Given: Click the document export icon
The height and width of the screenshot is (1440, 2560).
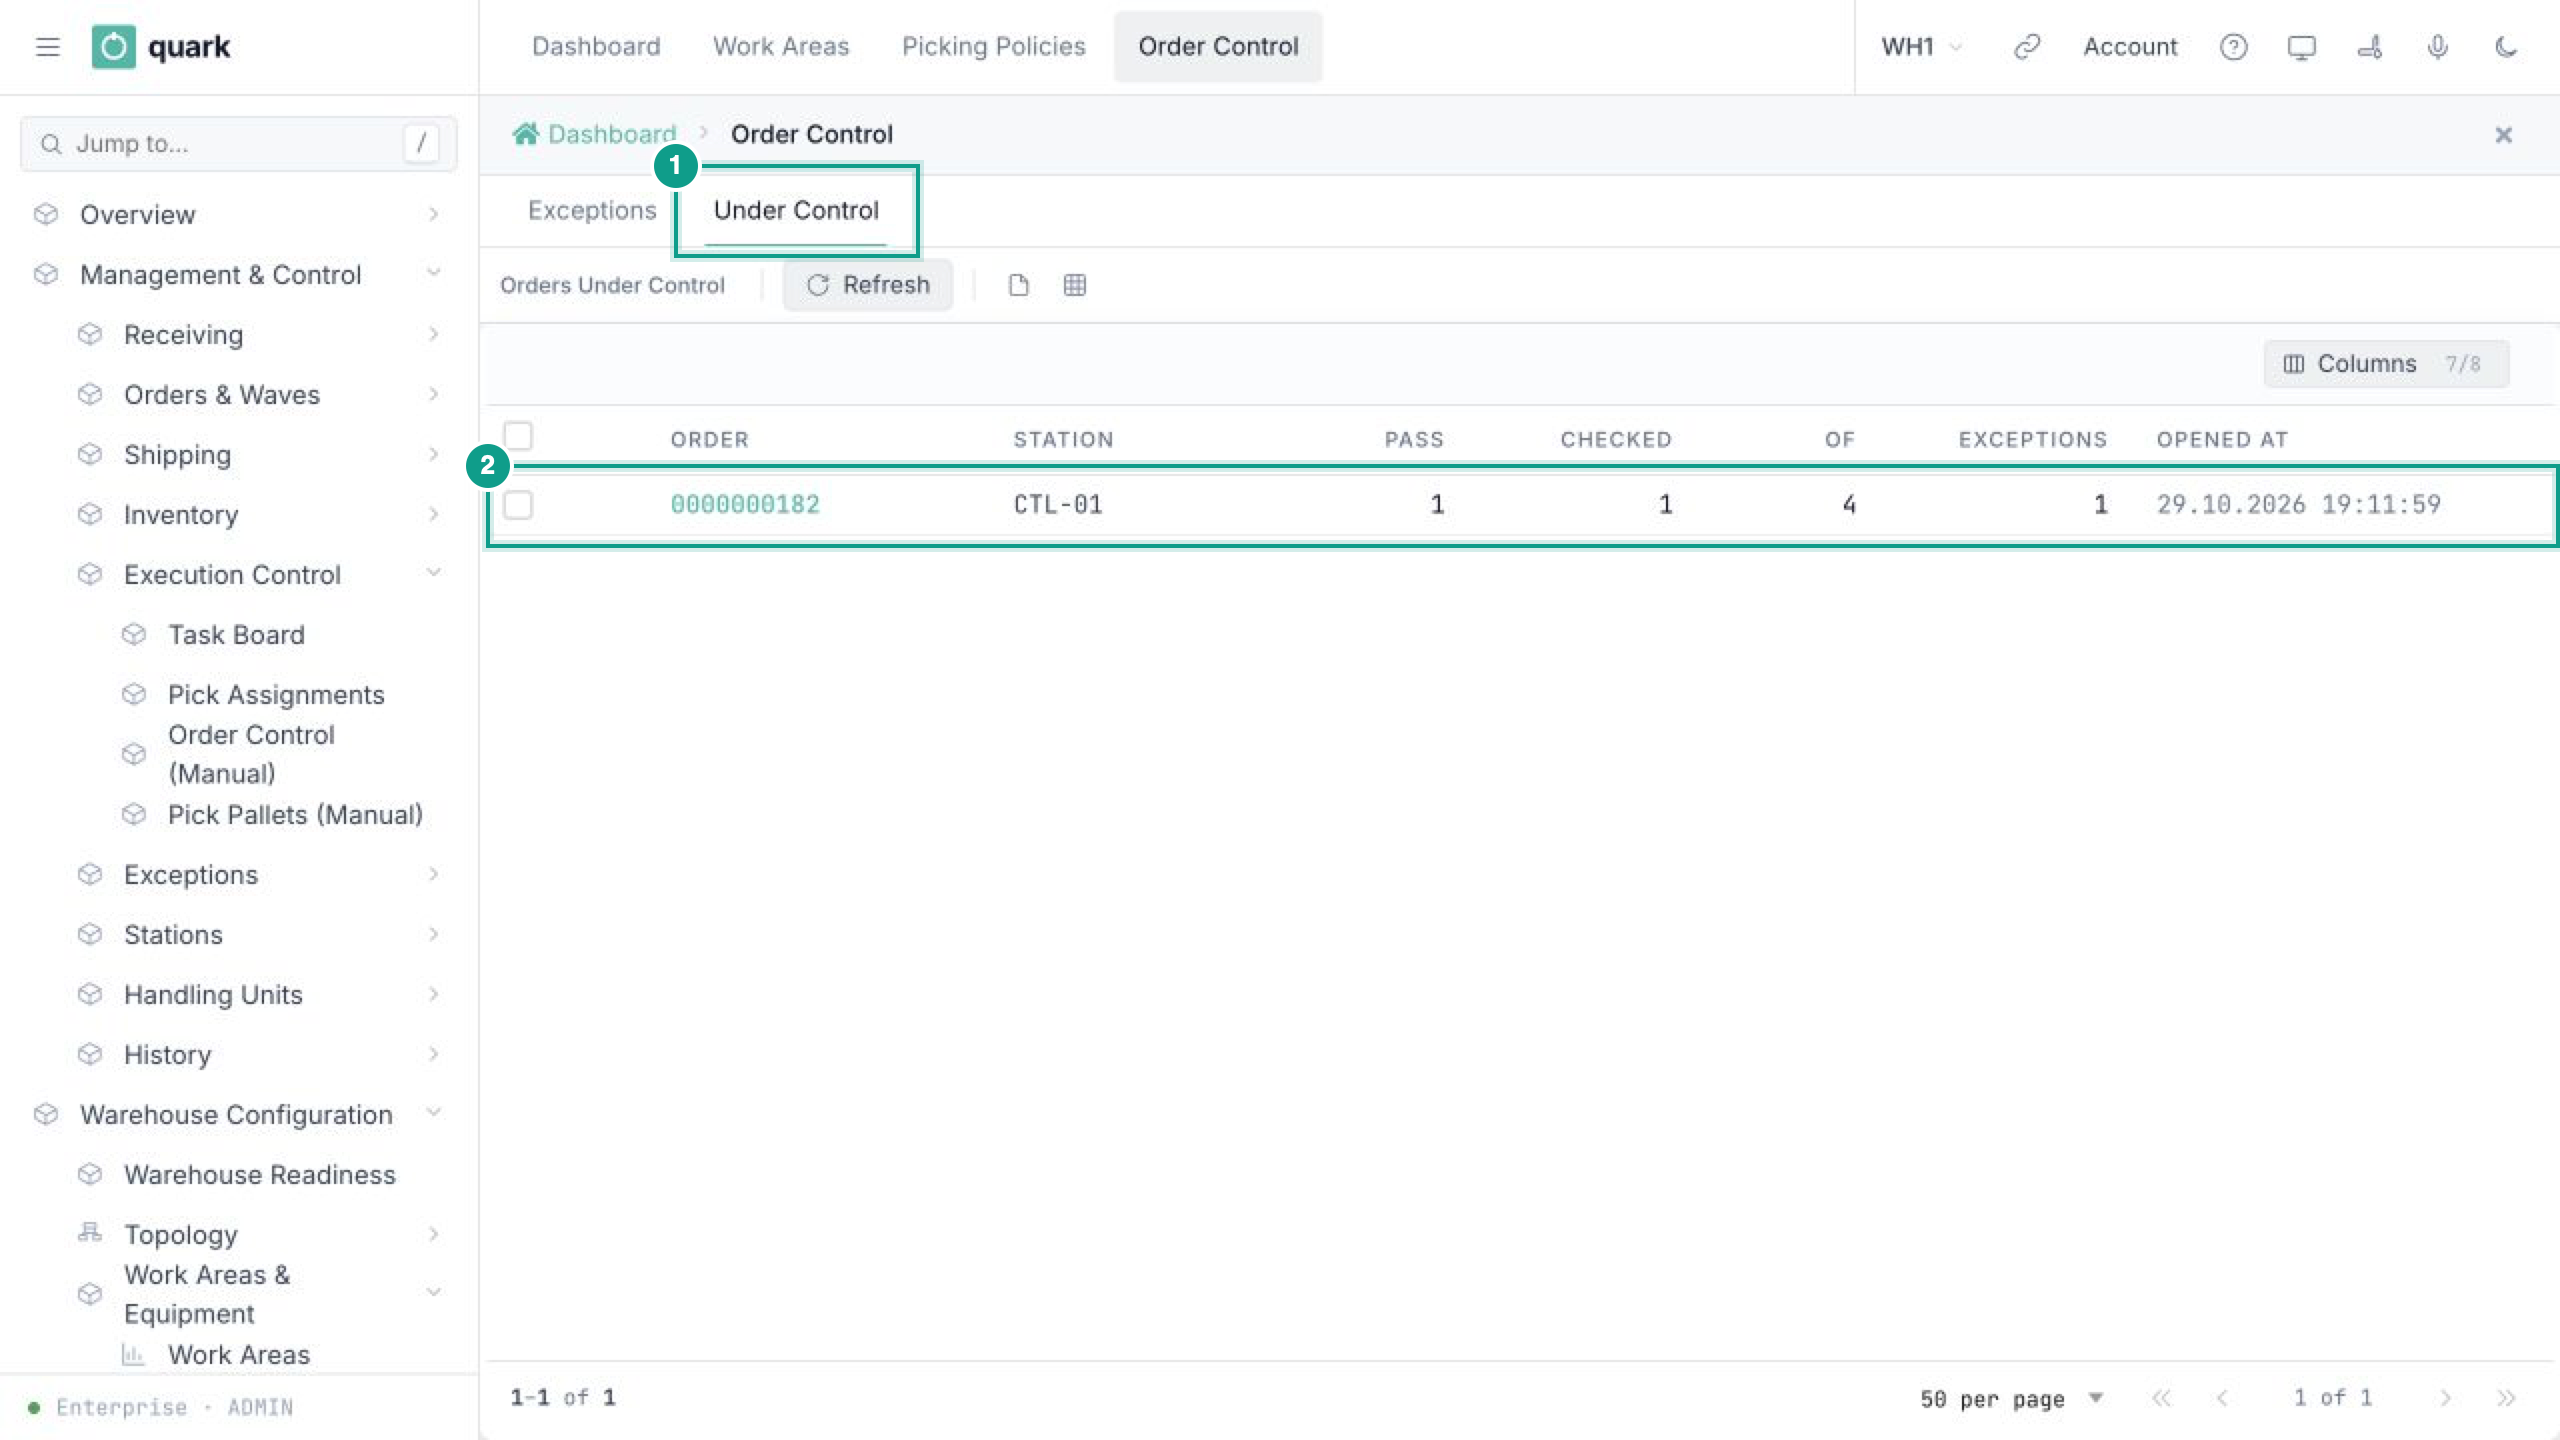Looking at the screenshot, I should 1018,285.
